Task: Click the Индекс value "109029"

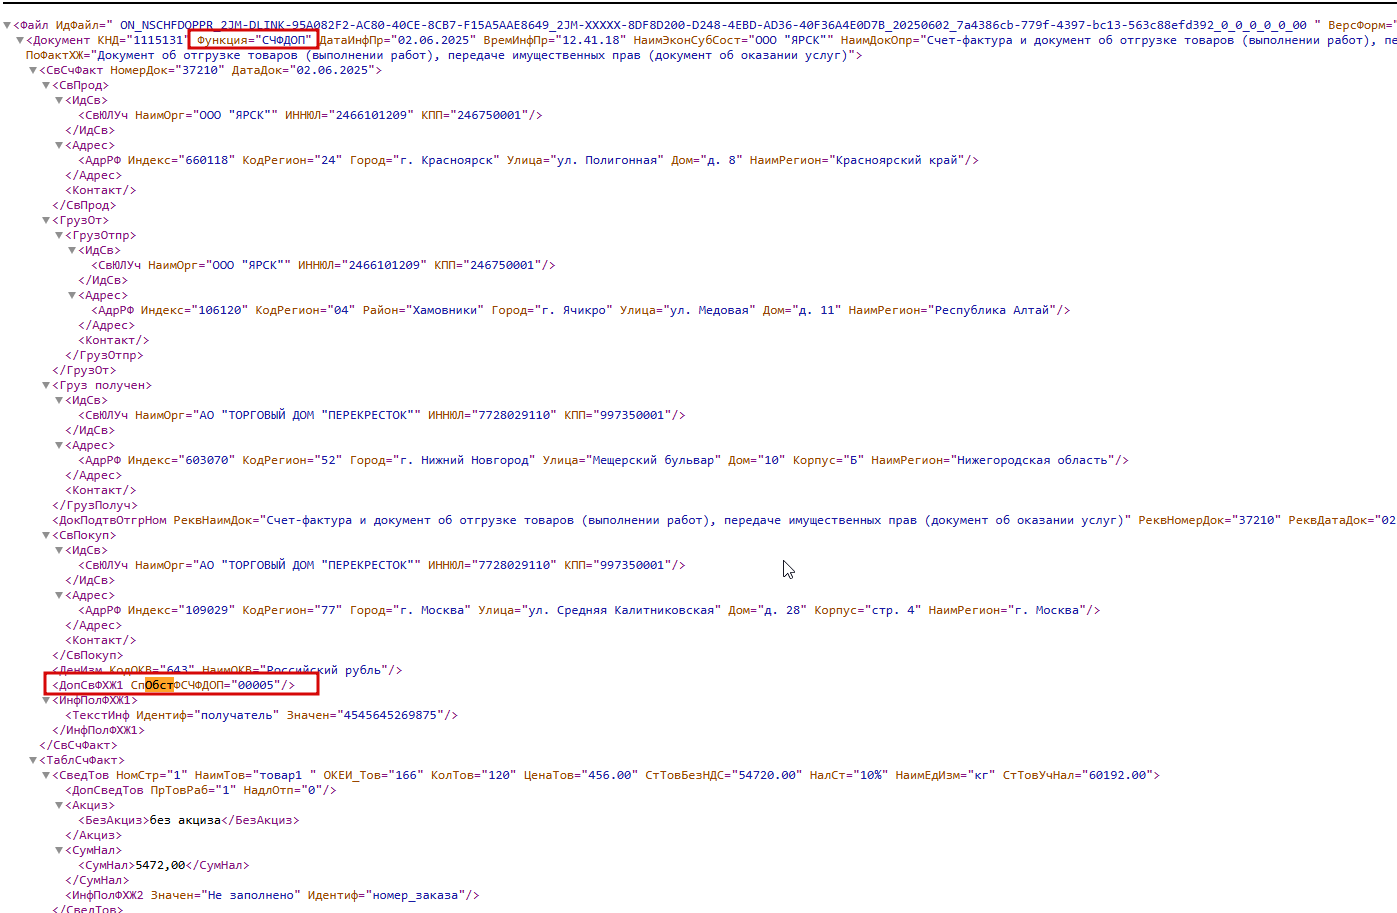Action: coord(207,610)
